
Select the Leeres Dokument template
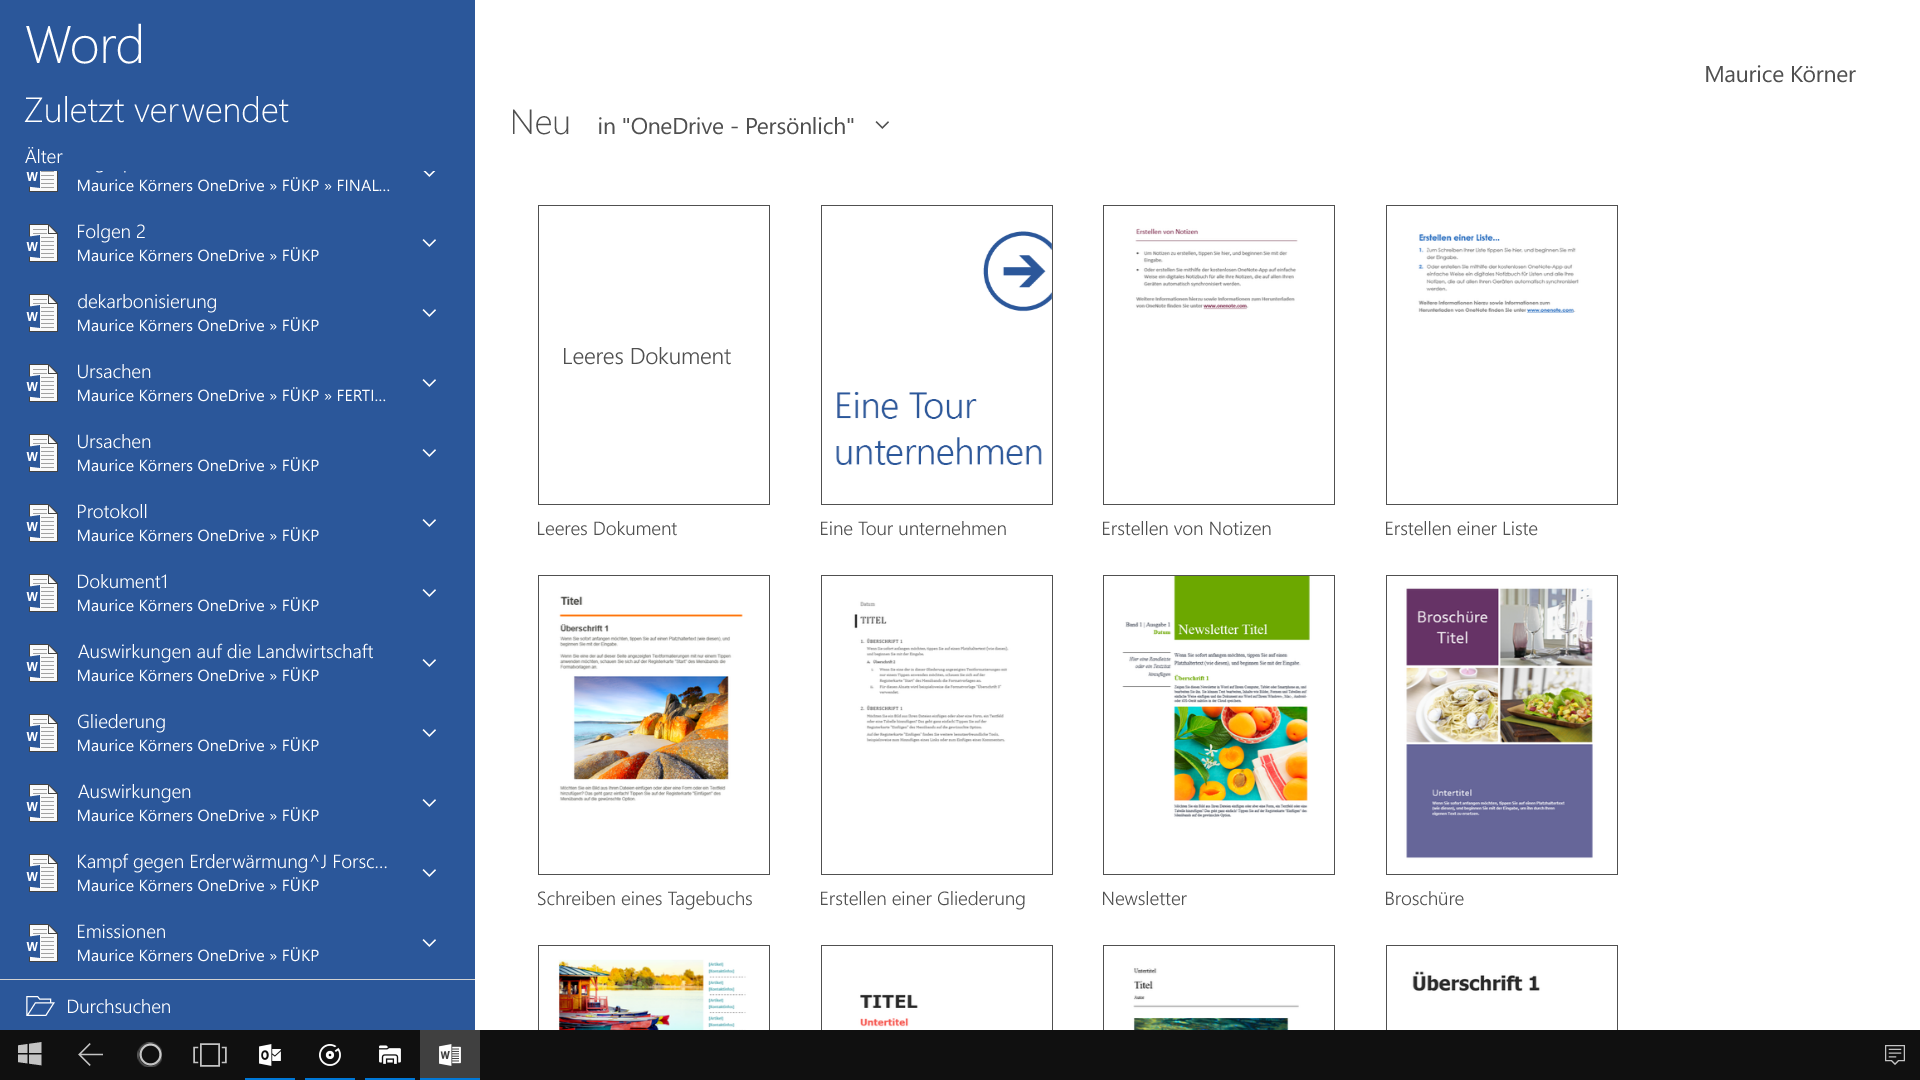click(654, 355)
